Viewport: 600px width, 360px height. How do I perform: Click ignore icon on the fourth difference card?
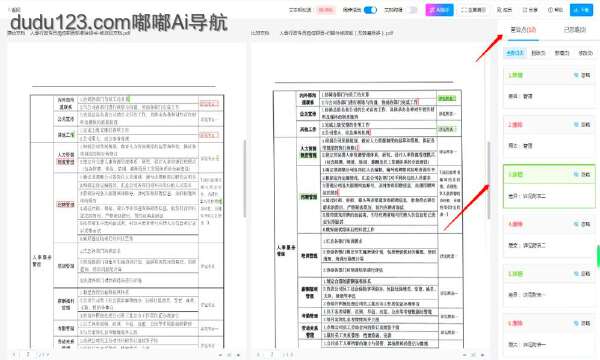tap(582, 224)
